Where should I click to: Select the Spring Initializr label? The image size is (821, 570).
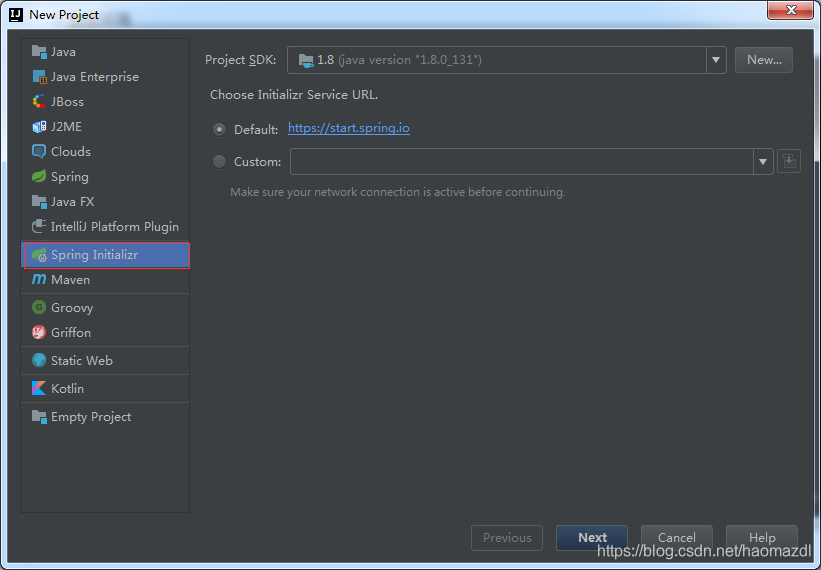click(95, 255)
